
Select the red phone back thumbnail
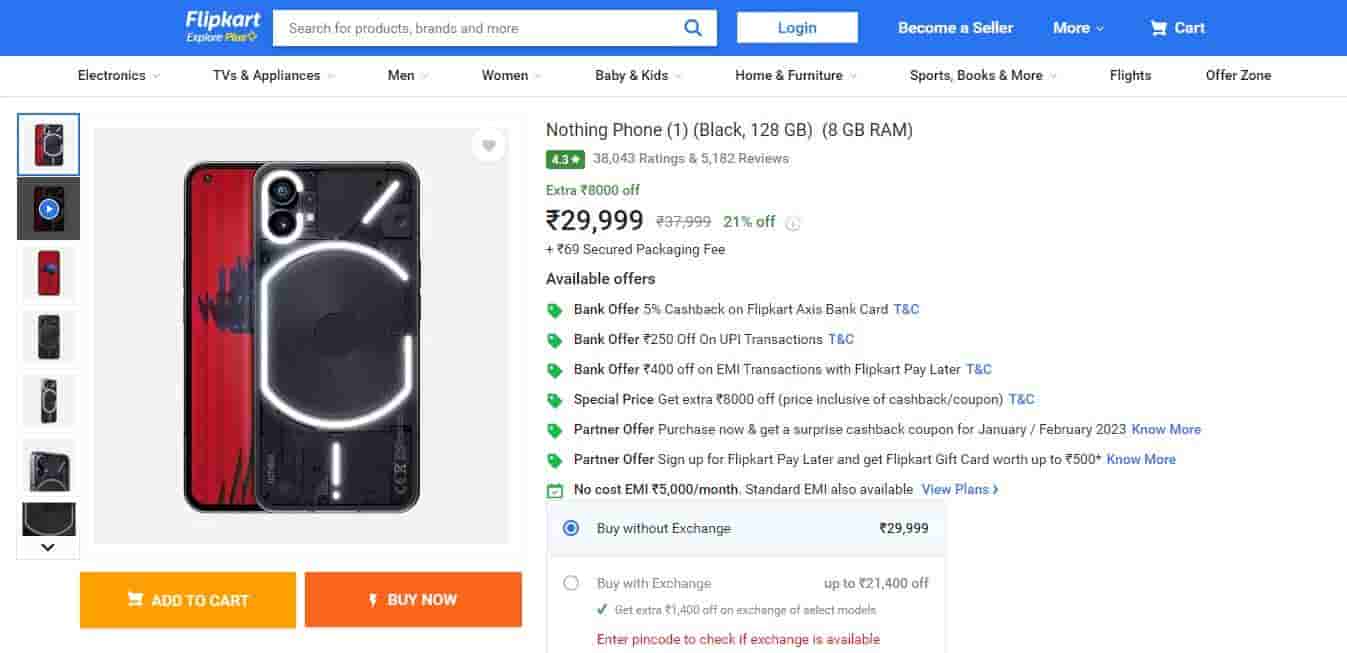[x=48, y=273]
